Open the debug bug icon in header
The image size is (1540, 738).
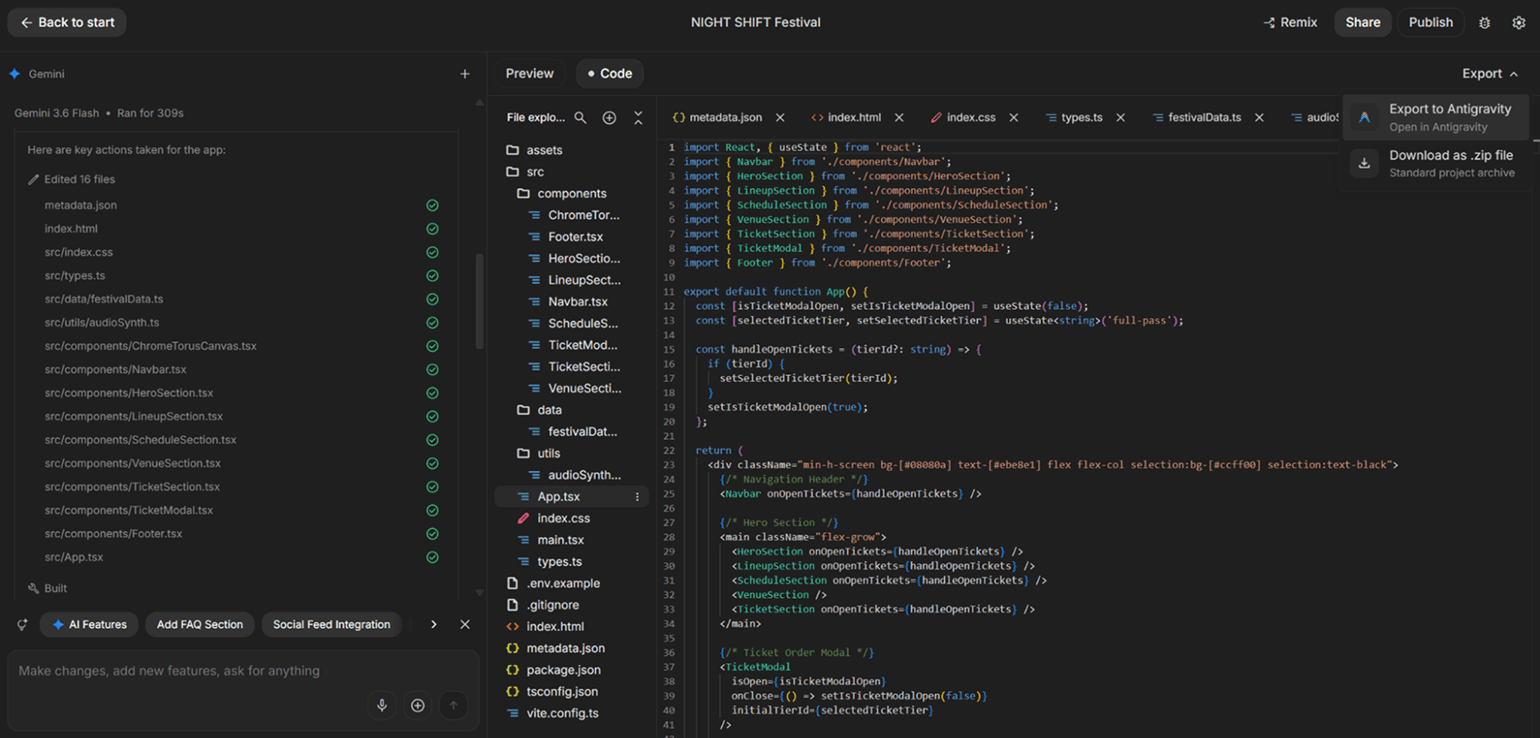1484,23
